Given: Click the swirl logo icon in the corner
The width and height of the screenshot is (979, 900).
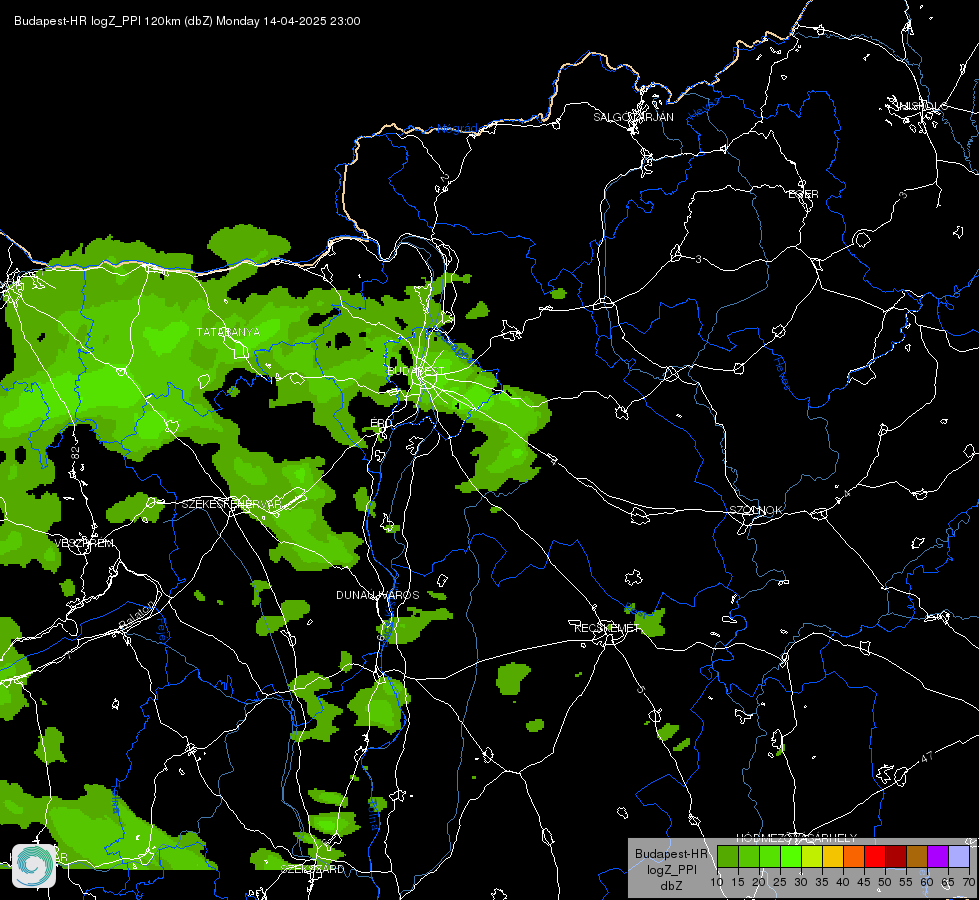Looking at the screenshot, I should click(34, 866).
